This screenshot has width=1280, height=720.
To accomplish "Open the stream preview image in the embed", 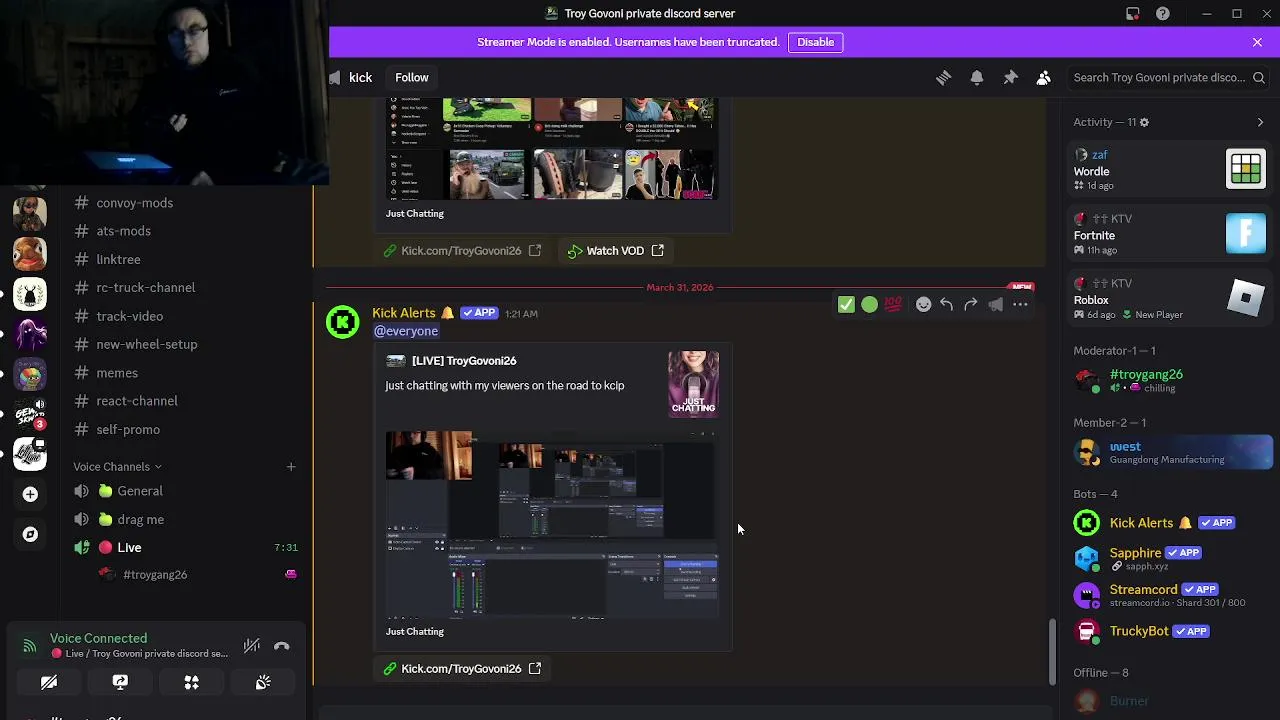I will point(552,525).
